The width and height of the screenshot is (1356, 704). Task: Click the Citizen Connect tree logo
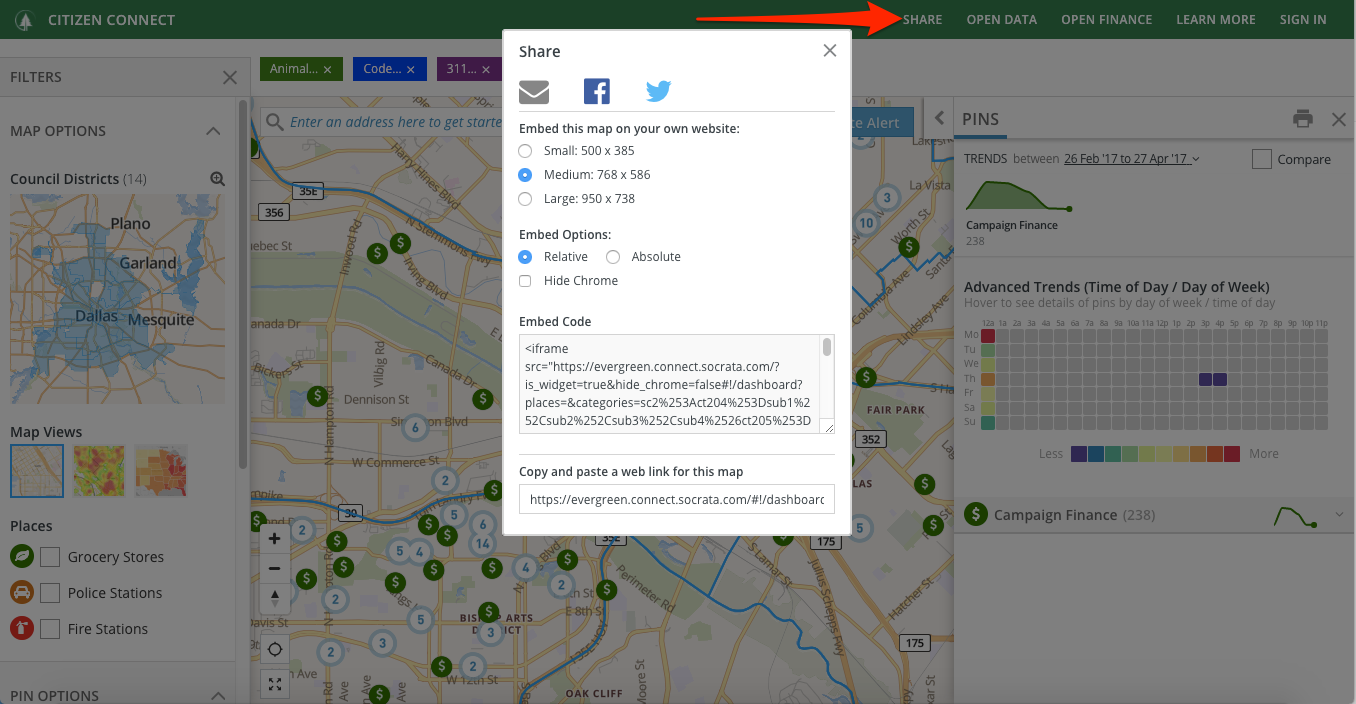pos(25,20)
